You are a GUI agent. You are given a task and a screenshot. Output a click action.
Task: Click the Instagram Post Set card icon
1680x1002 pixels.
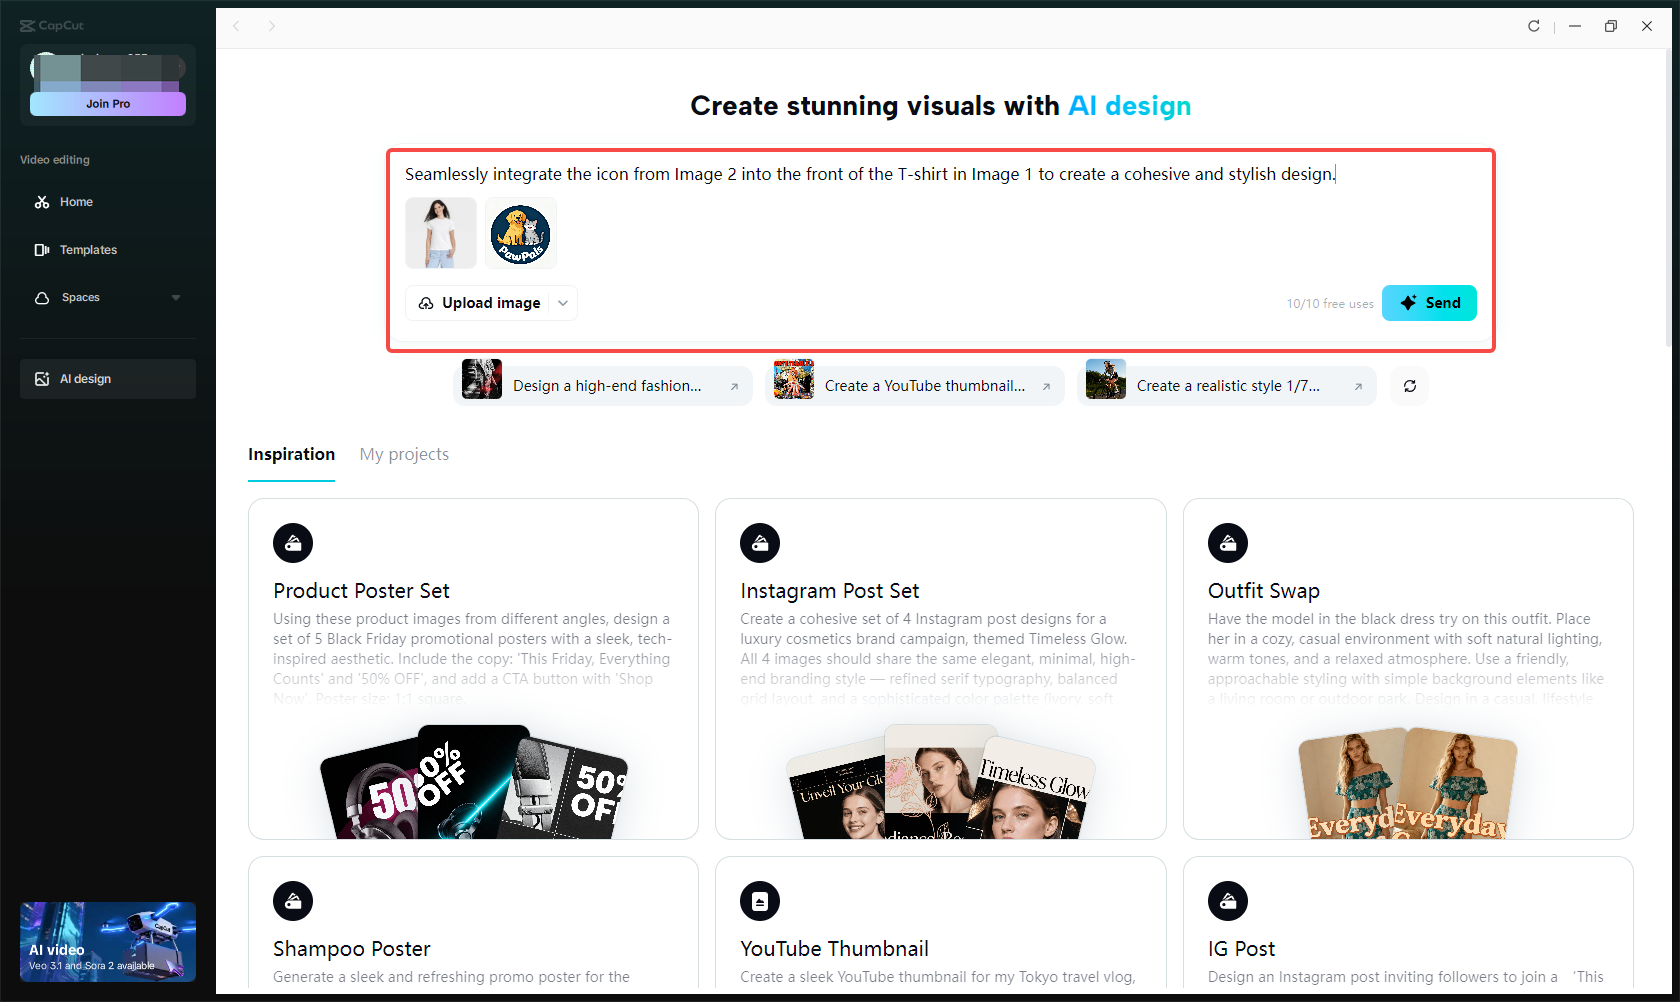click(x=760, y=543)
